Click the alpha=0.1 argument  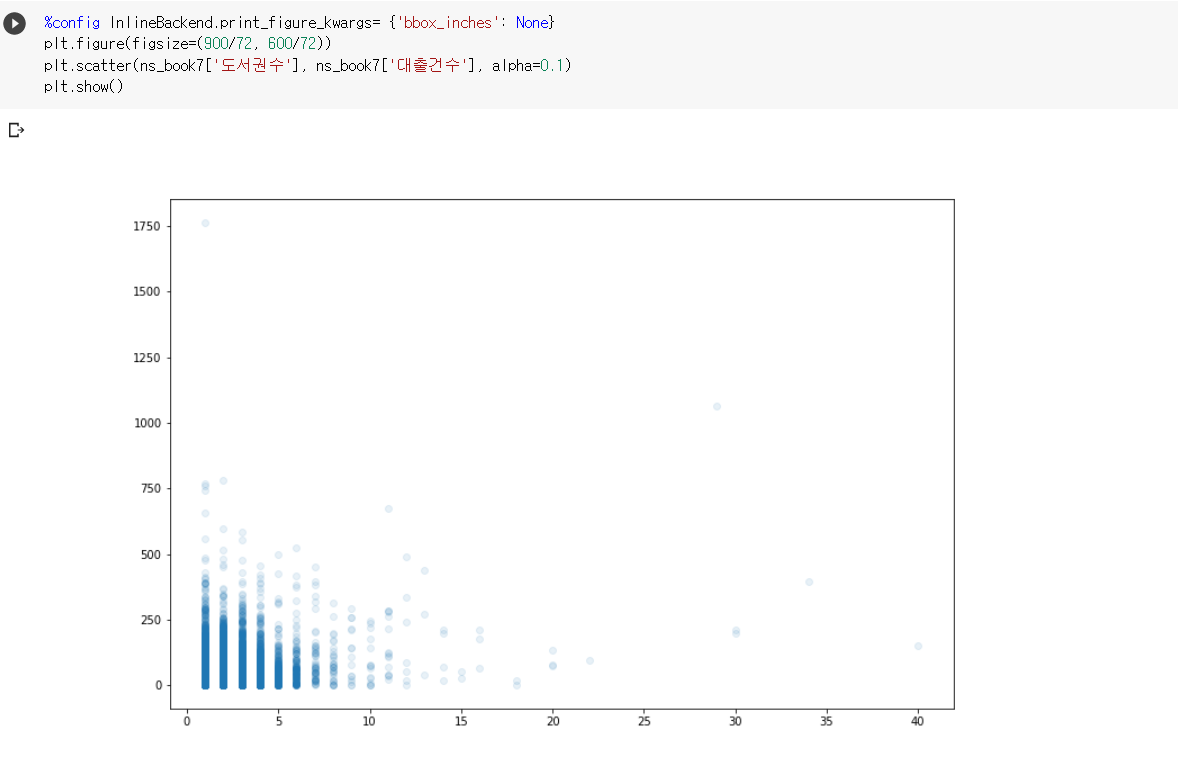(x=527, y=65)
